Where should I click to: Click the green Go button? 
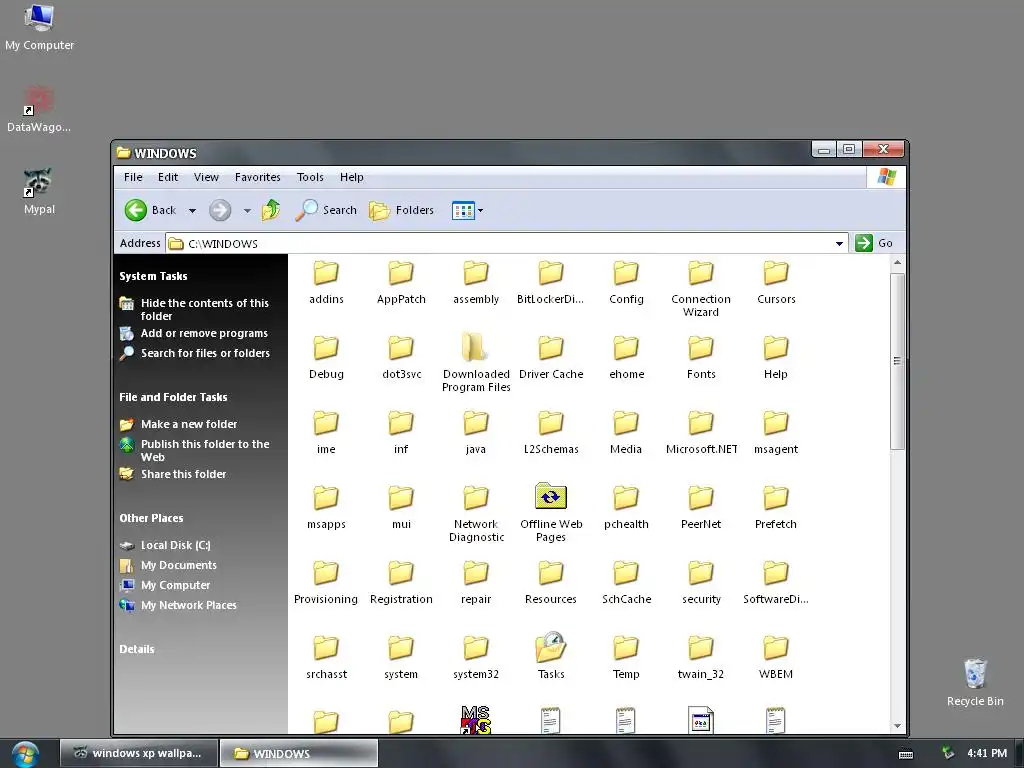point(874,243)
